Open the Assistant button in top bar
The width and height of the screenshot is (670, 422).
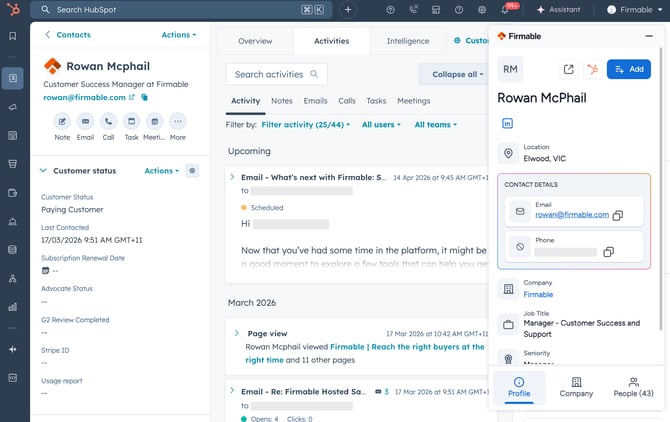[558, 9]
